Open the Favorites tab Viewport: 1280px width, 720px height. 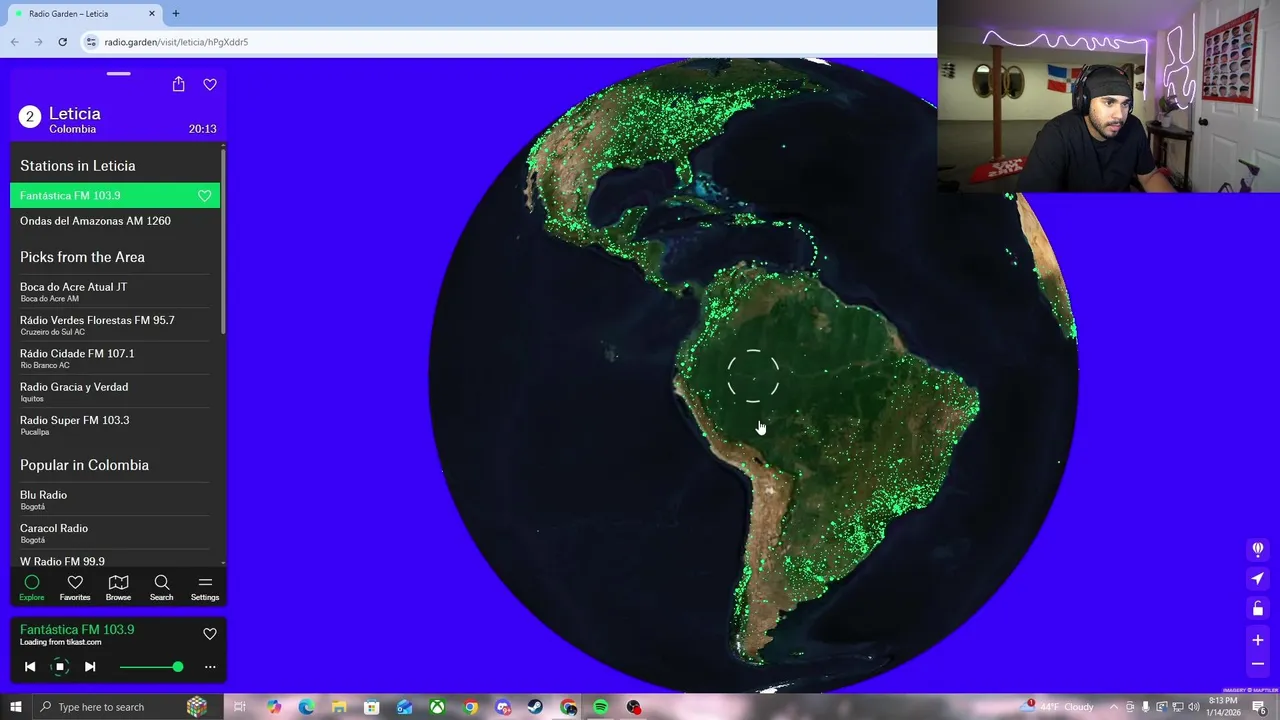tap(75, 588)
